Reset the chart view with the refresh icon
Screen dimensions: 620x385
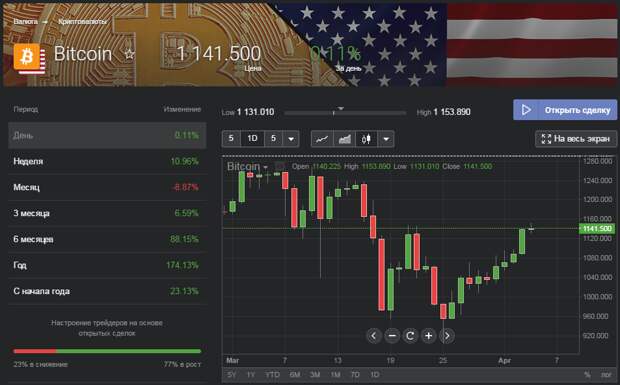coord(410,336)
